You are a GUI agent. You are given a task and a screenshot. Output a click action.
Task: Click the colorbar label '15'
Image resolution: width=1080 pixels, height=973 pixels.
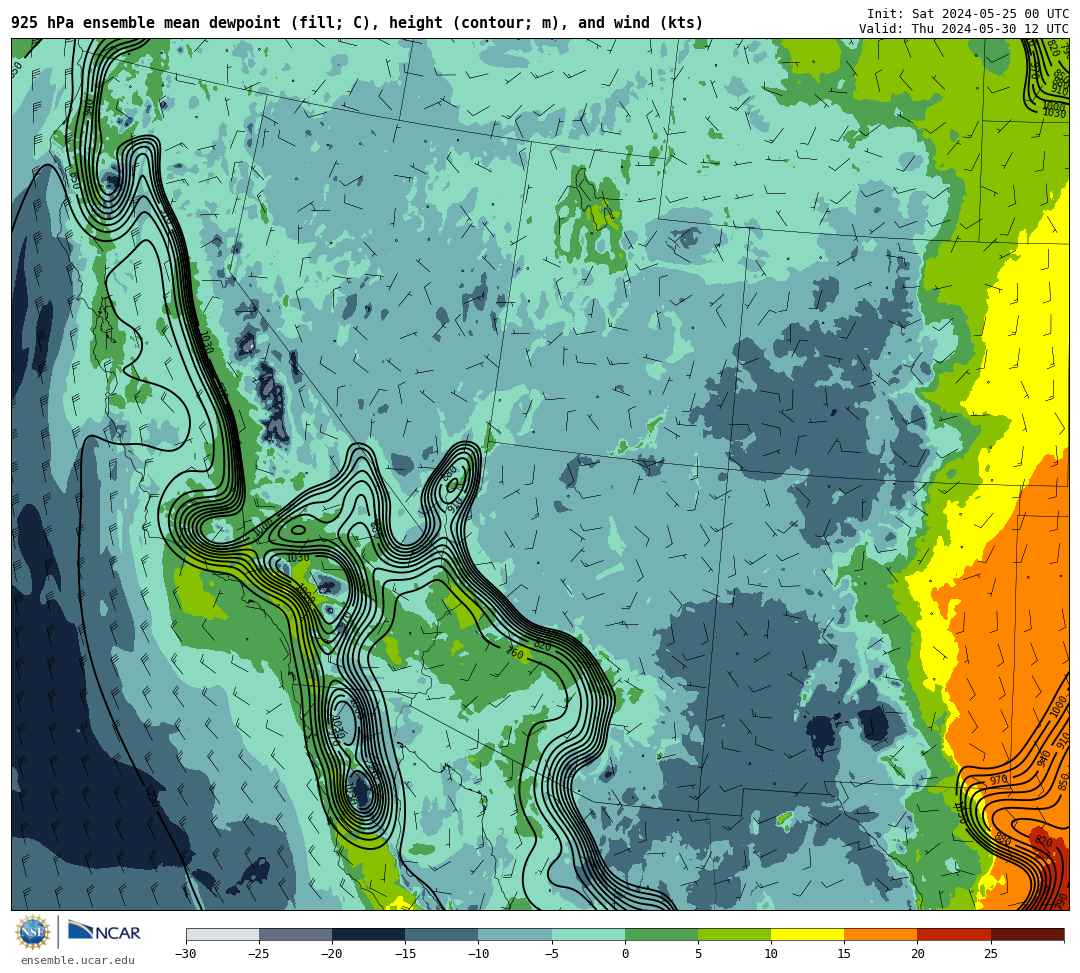pos(844,954)
